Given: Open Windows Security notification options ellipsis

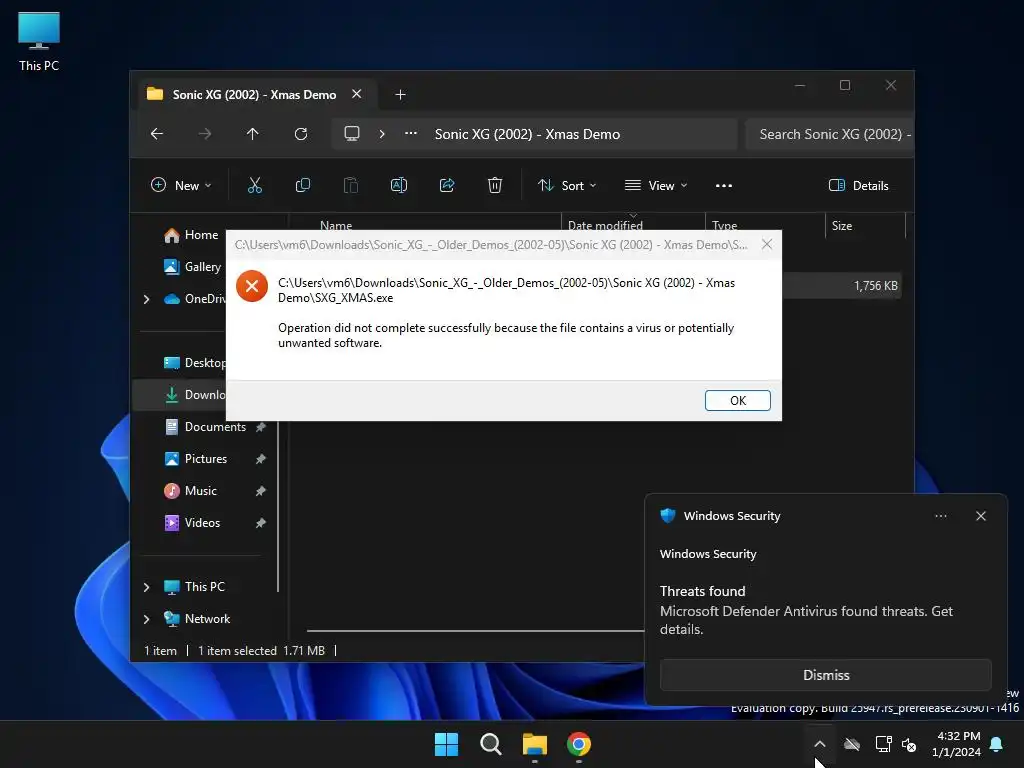Looking at the screenshot, I should (940, 516).
